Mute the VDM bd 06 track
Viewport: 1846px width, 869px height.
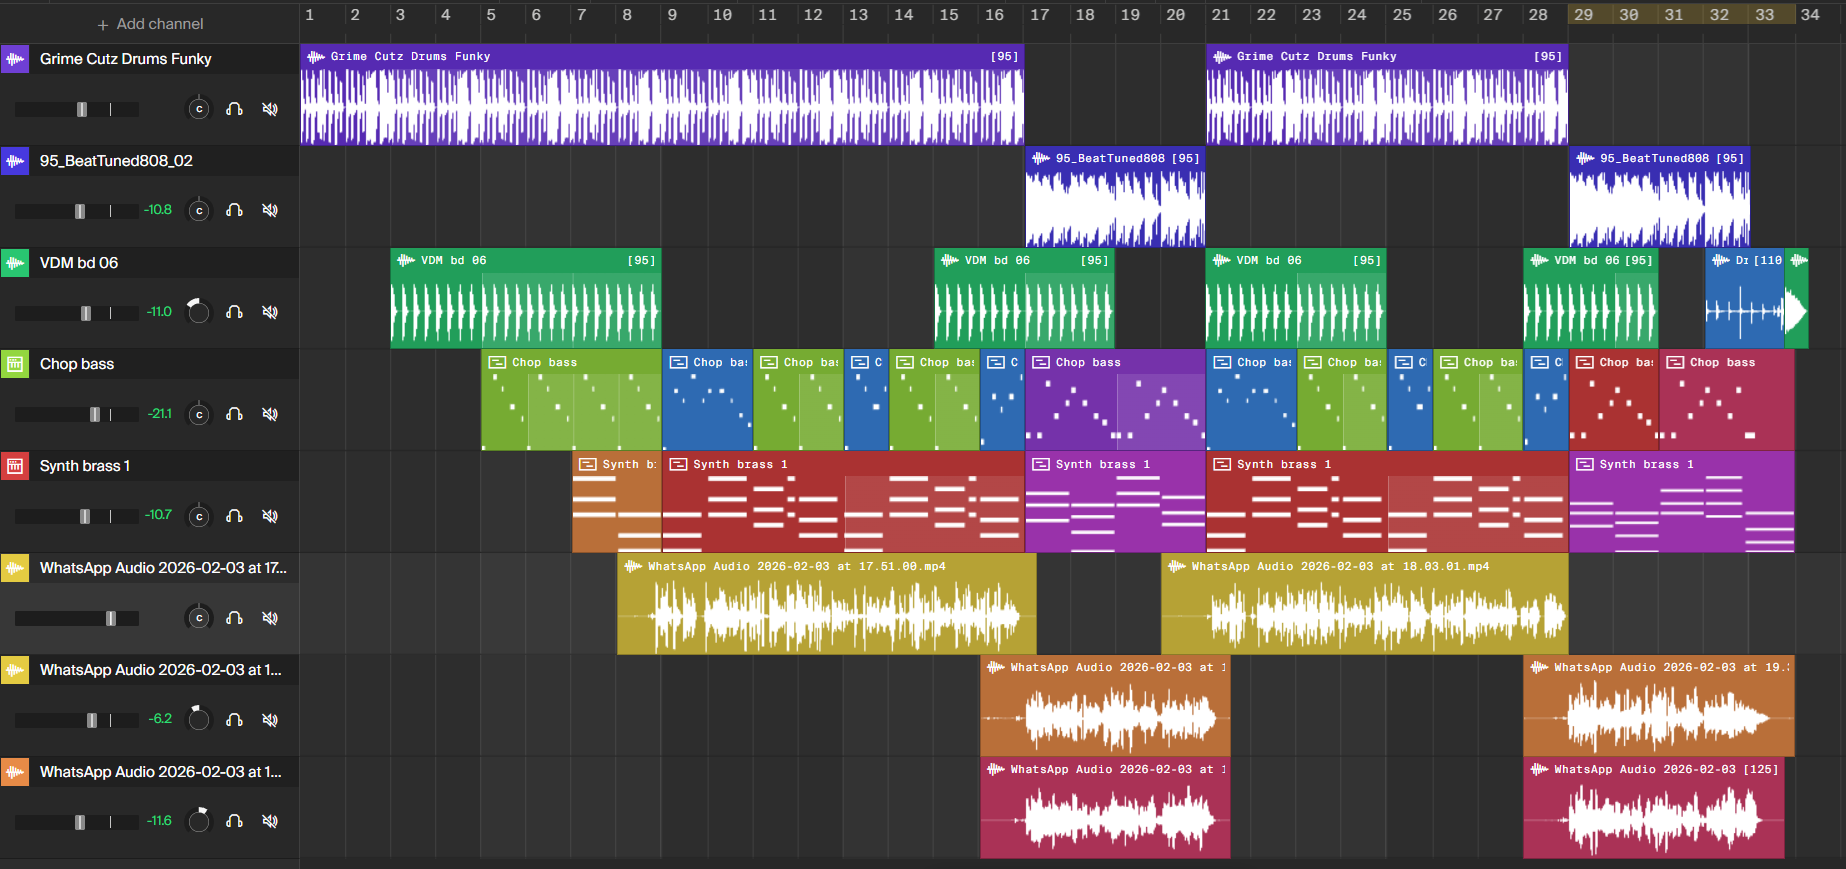270,312
